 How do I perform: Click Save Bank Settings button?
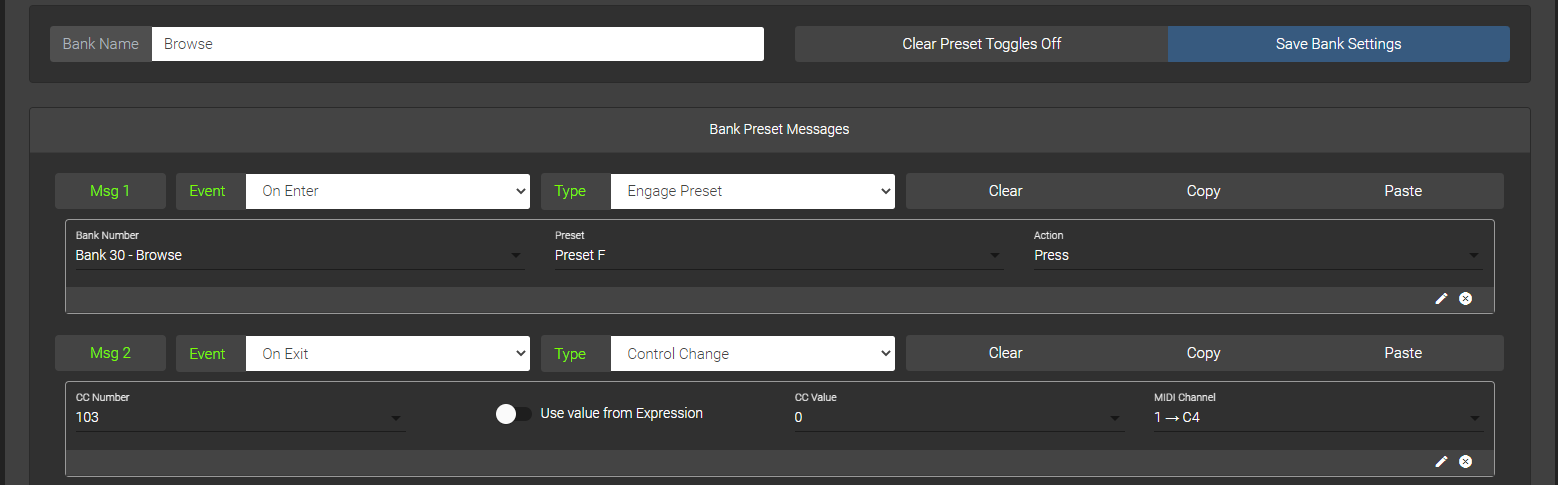[x=1338, y=44]
